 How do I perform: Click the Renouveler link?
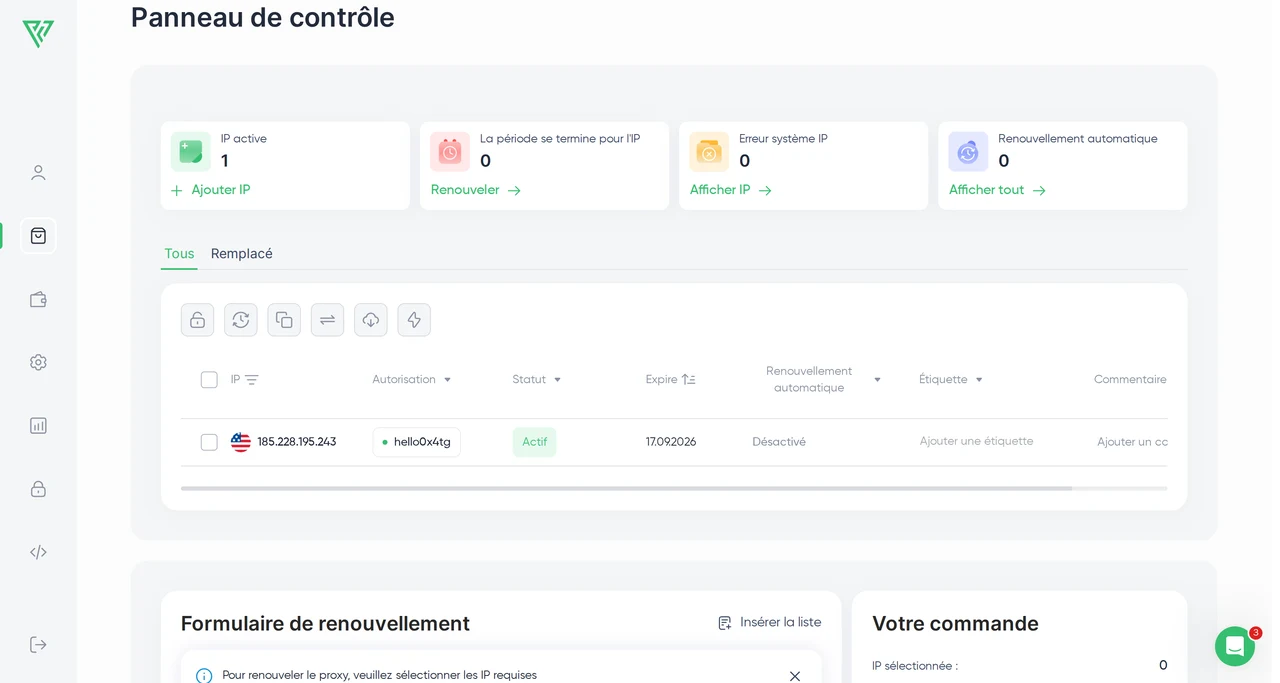476,190
